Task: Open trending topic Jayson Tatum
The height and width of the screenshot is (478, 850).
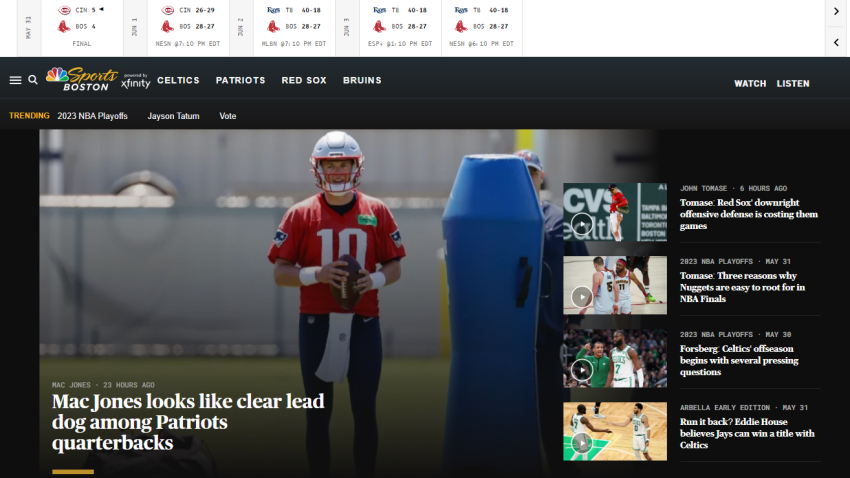Action: point(173,116)
